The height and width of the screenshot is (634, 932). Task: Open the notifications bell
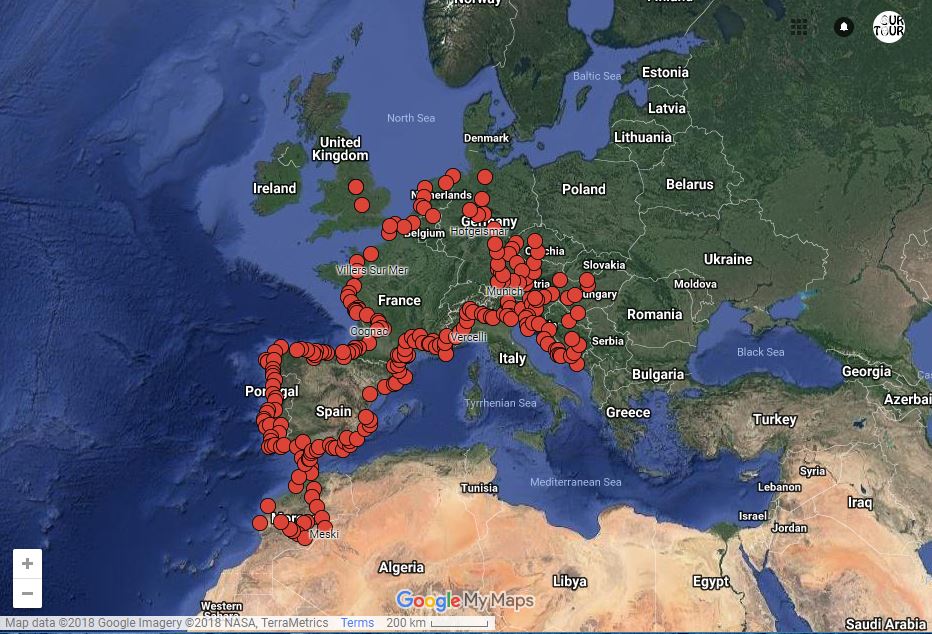click(x=843, y=27)
